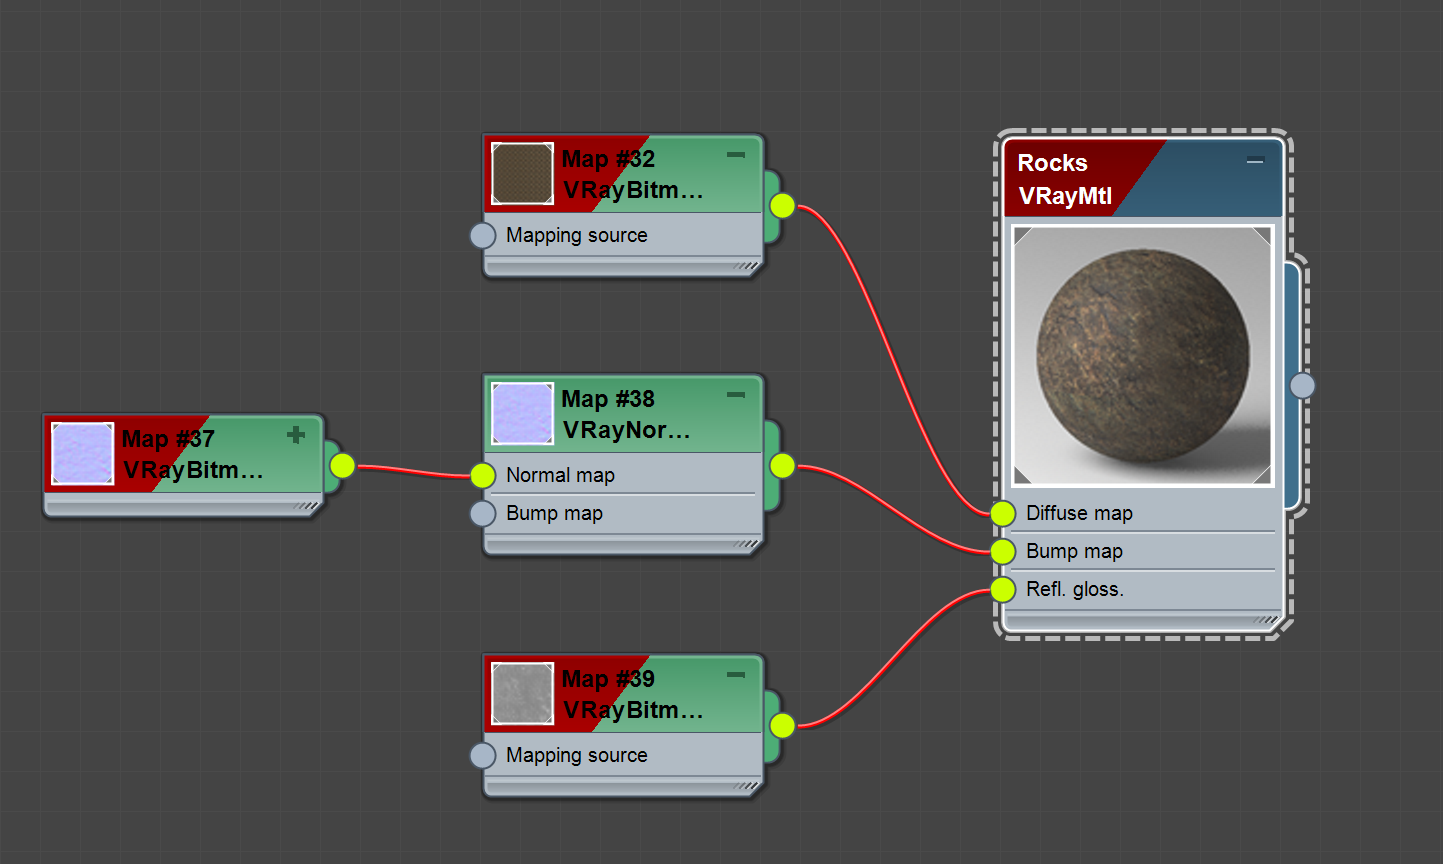The image size is (1443, 864).
Task: Click the Mapping source slot on Map #32
Action: pos(483,235)
